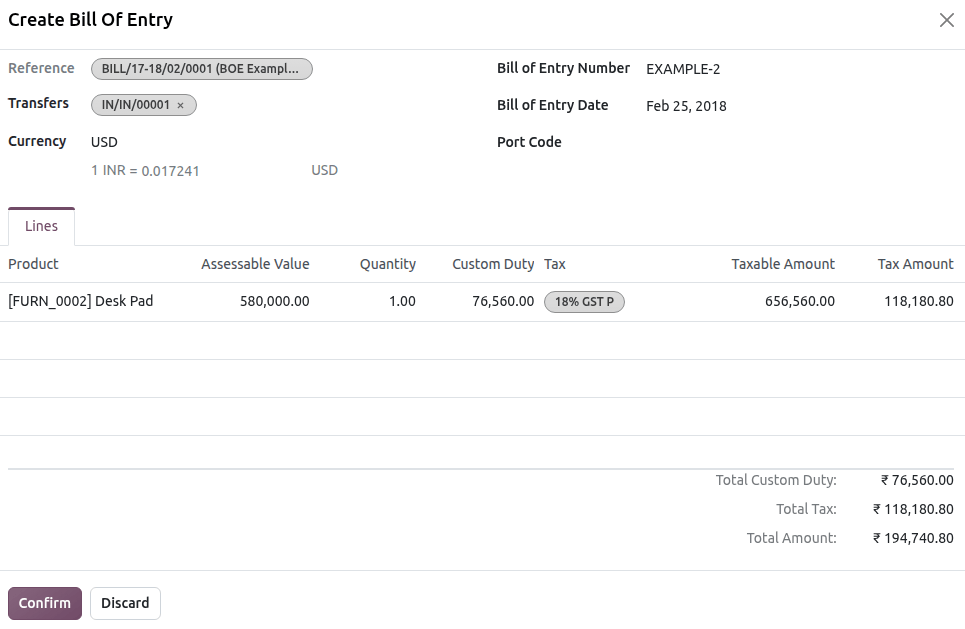Click the Total Amount ₹ 194,740.80 value

pyautogui.click(x=913, y=538)
